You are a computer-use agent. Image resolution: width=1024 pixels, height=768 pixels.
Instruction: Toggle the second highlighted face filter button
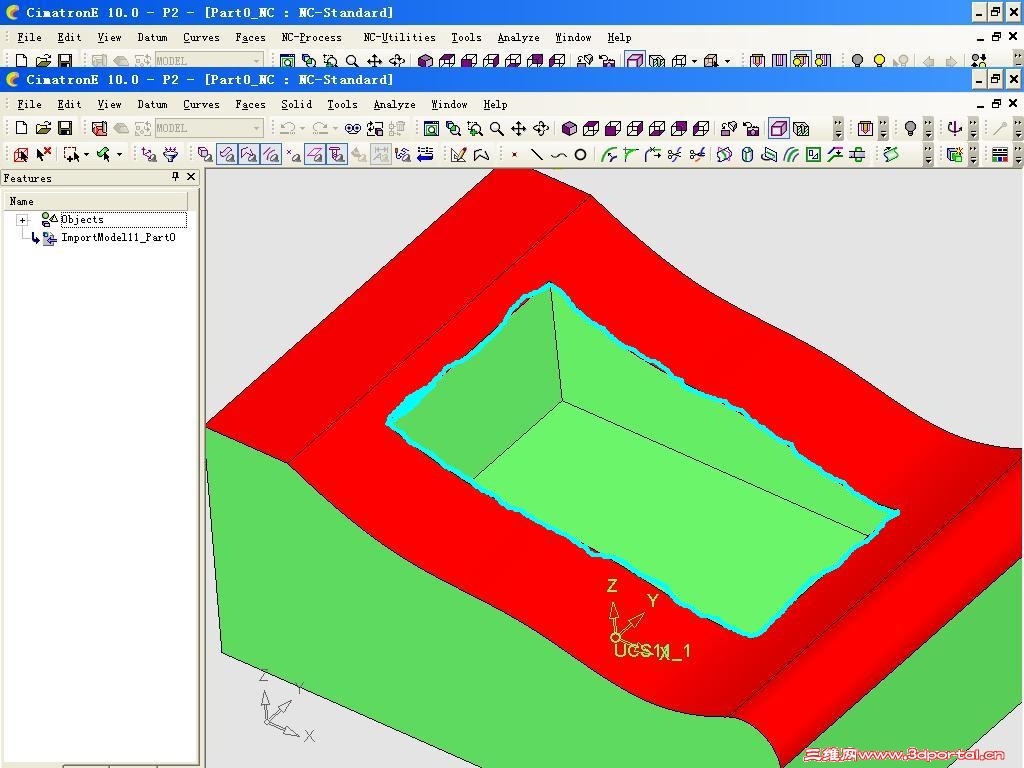click(x=249, y=155)
